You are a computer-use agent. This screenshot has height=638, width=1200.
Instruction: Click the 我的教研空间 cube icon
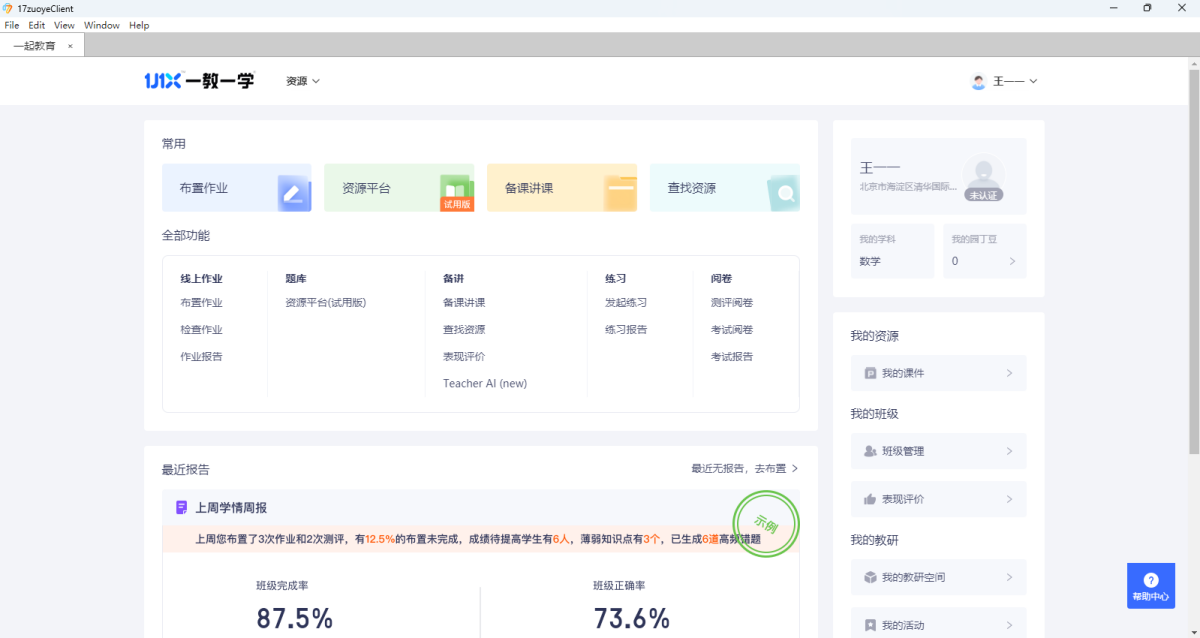tap(870, 577)
